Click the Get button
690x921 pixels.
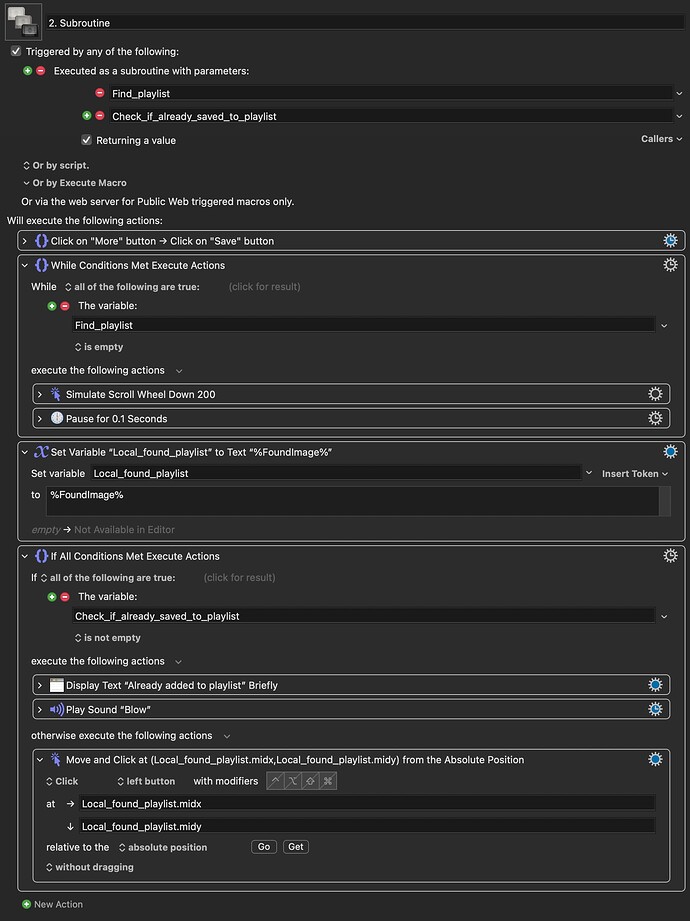click(x=295, y=847)
